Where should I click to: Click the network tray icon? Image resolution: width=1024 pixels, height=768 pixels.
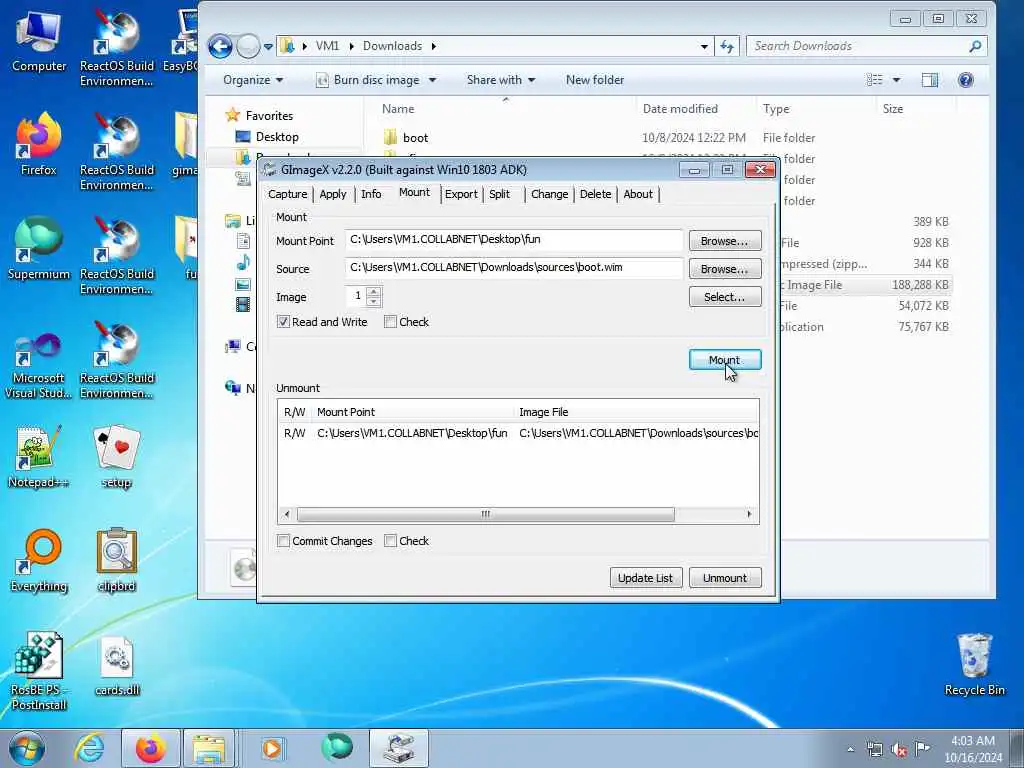coord(874,749)
